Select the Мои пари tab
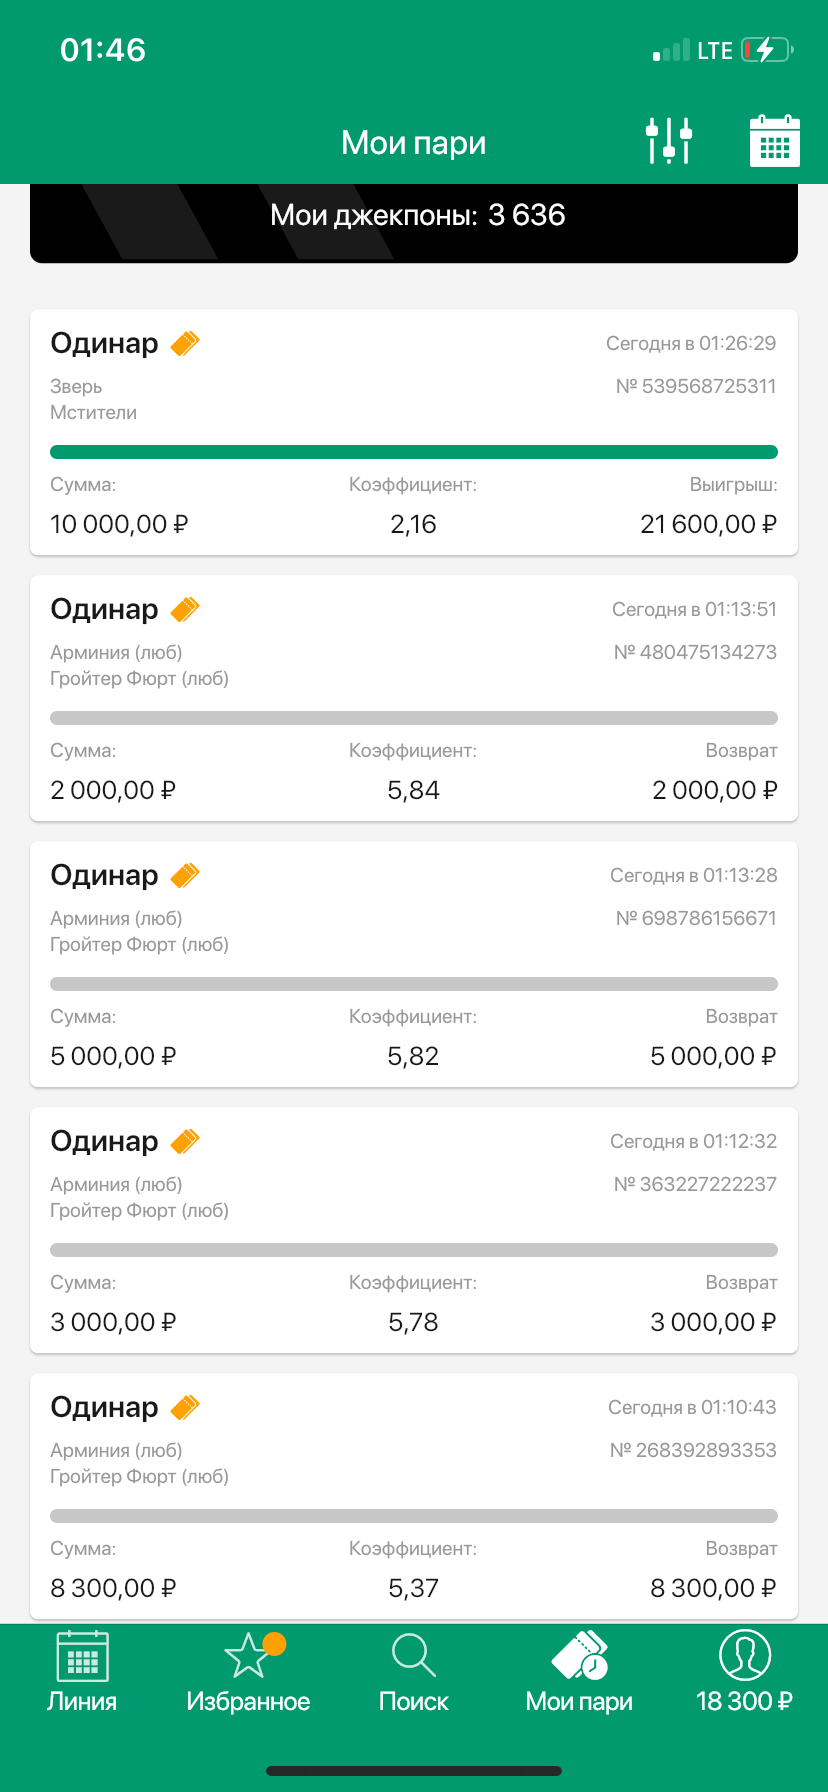828x1792 pixels. point(579,1672)
